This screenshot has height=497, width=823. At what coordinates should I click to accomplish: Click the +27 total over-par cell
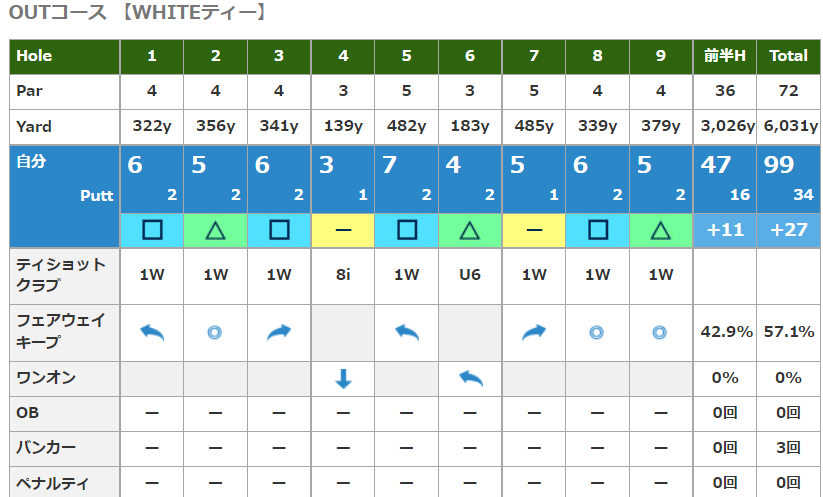click(x=788, y=230)
